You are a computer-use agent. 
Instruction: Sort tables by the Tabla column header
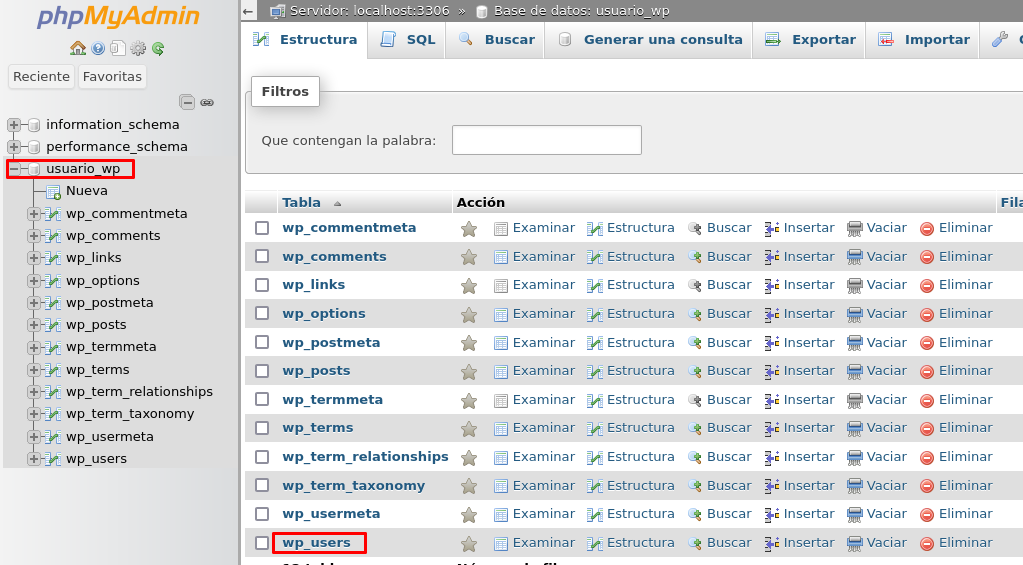click(301, 203)
